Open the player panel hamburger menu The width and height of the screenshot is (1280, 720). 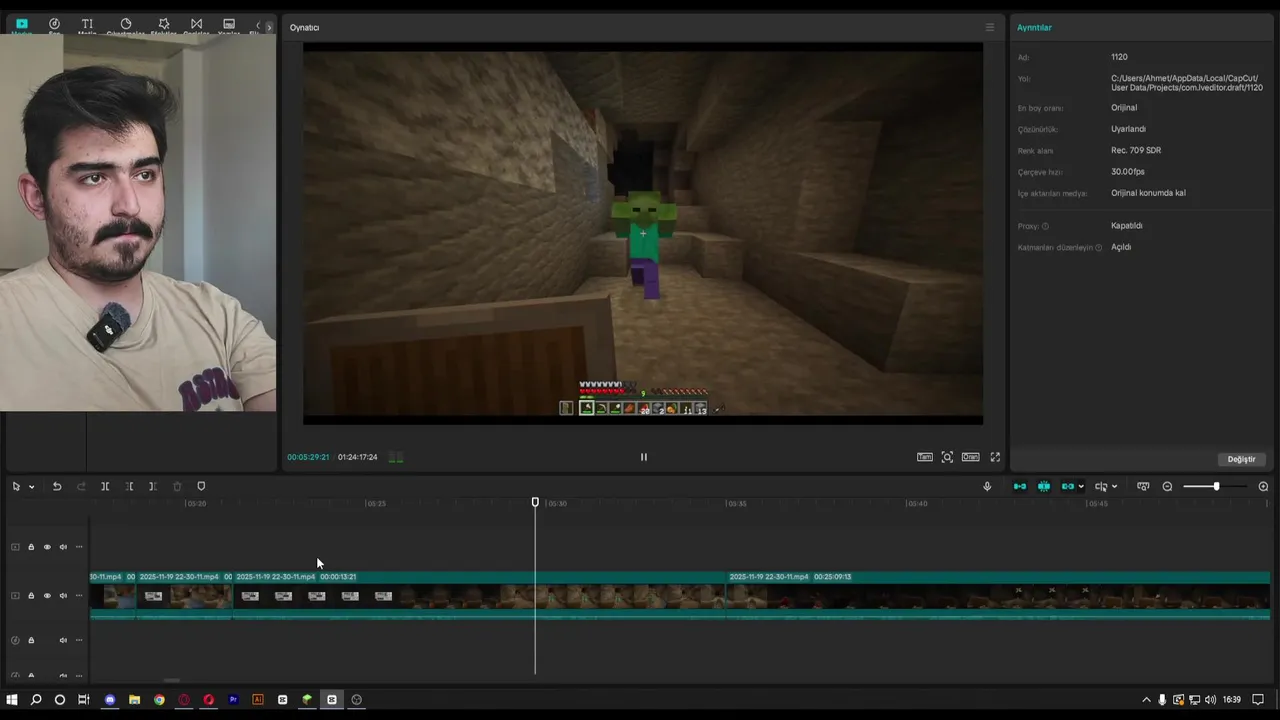(x=990, y=27)
